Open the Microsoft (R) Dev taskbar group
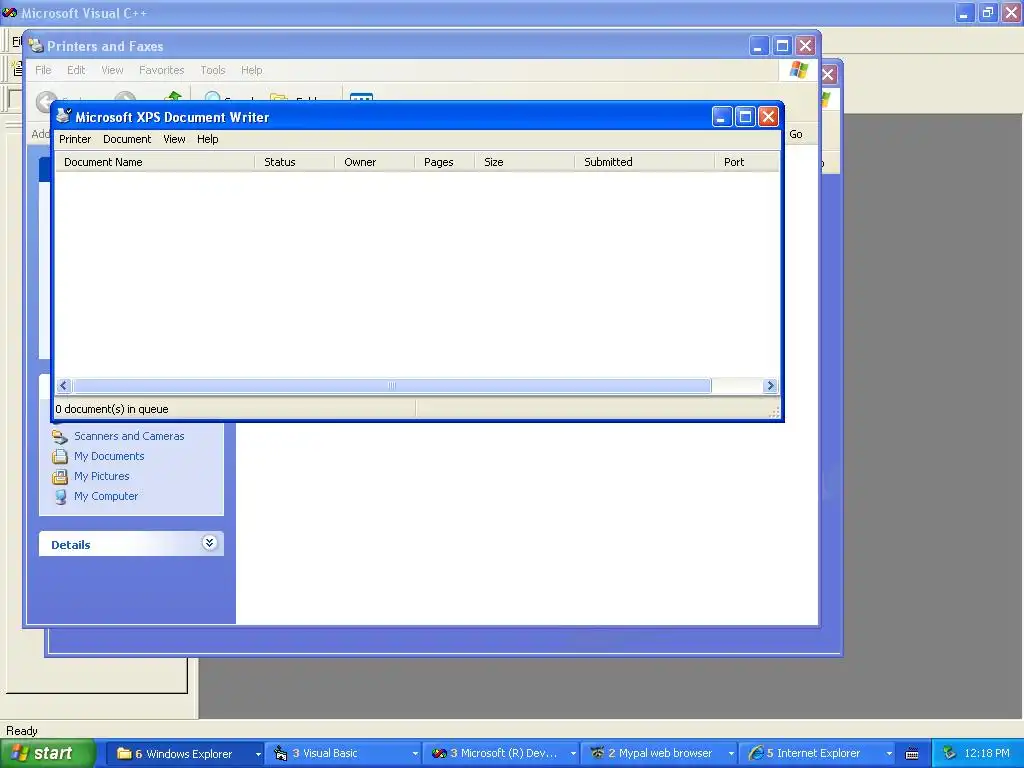 click(502, 754)
